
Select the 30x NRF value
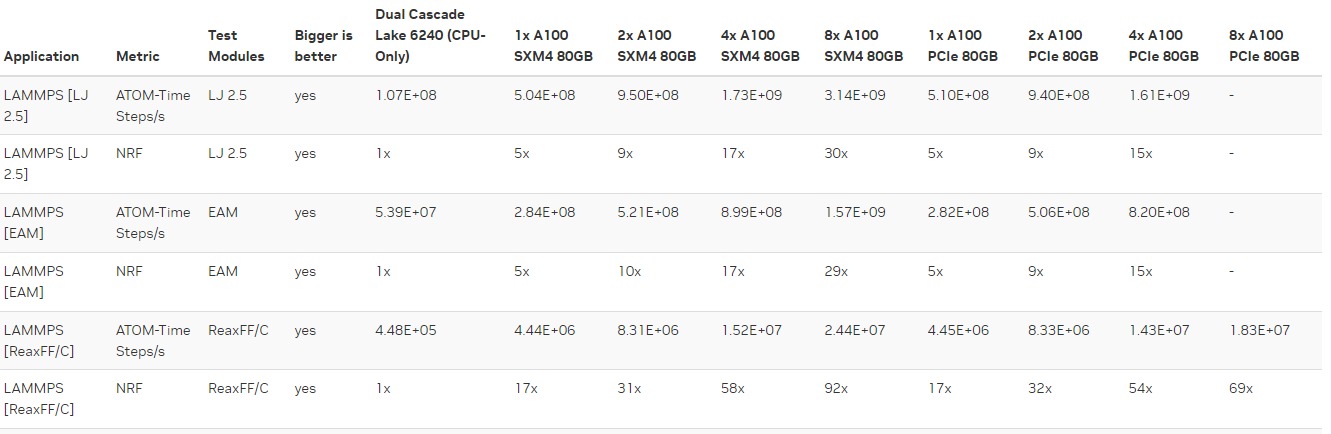pyautogui.click(x=836, y=154)
